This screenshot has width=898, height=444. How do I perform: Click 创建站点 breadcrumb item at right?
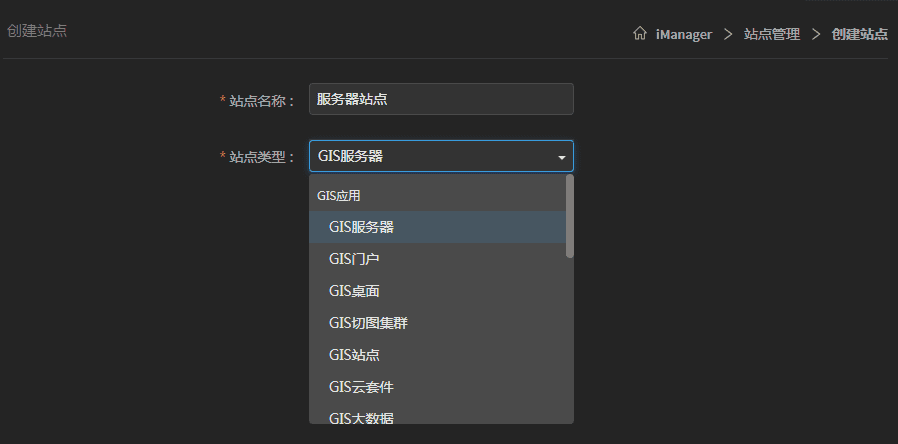(x=860, y=34)
